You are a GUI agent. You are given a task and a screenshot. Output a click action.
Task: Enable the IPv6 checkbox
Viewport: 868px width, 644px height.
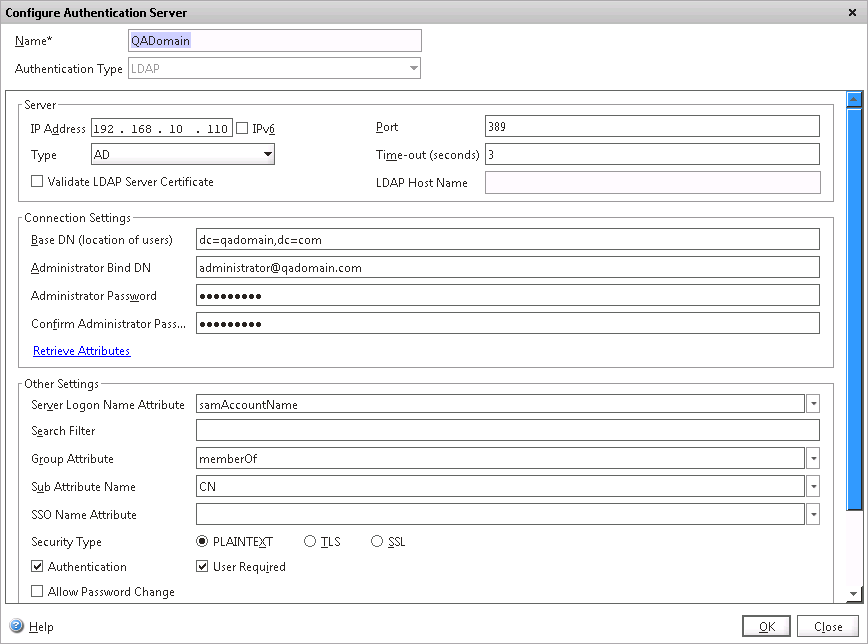pos(243,128)
